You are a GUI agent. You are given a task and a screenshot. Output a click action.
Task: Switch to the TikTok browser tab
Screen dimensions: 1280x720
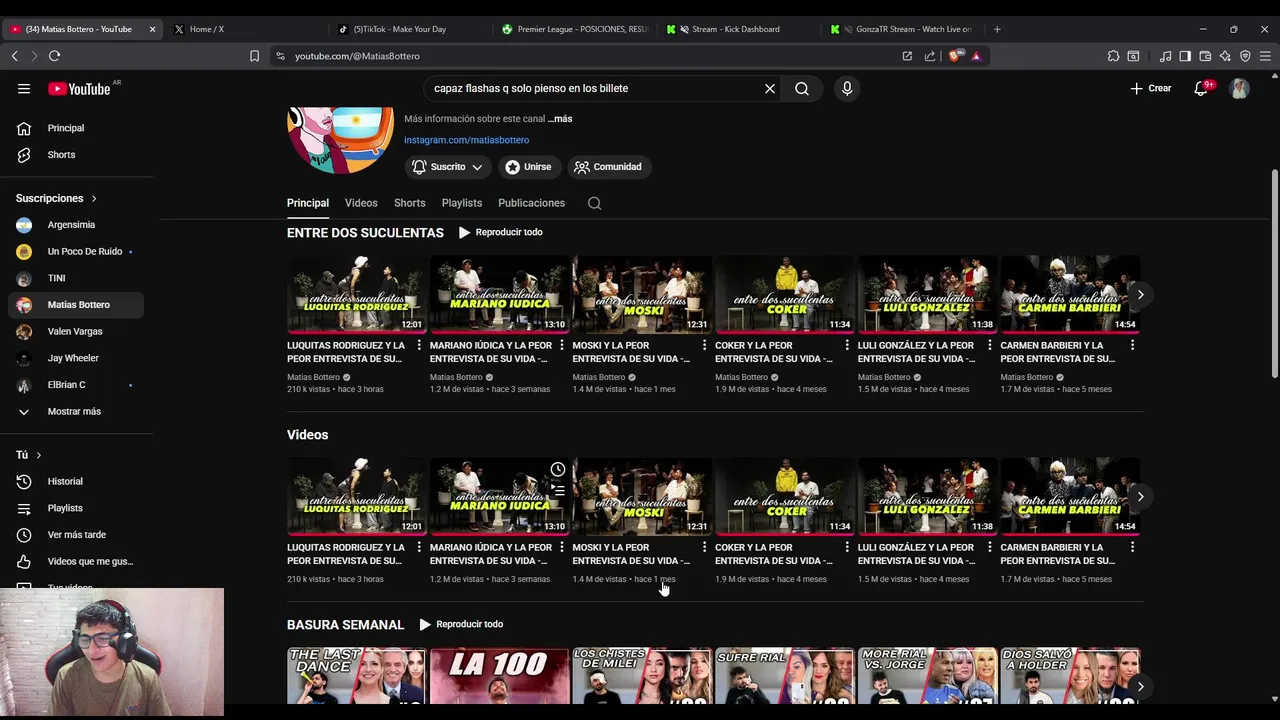[407, 29]
